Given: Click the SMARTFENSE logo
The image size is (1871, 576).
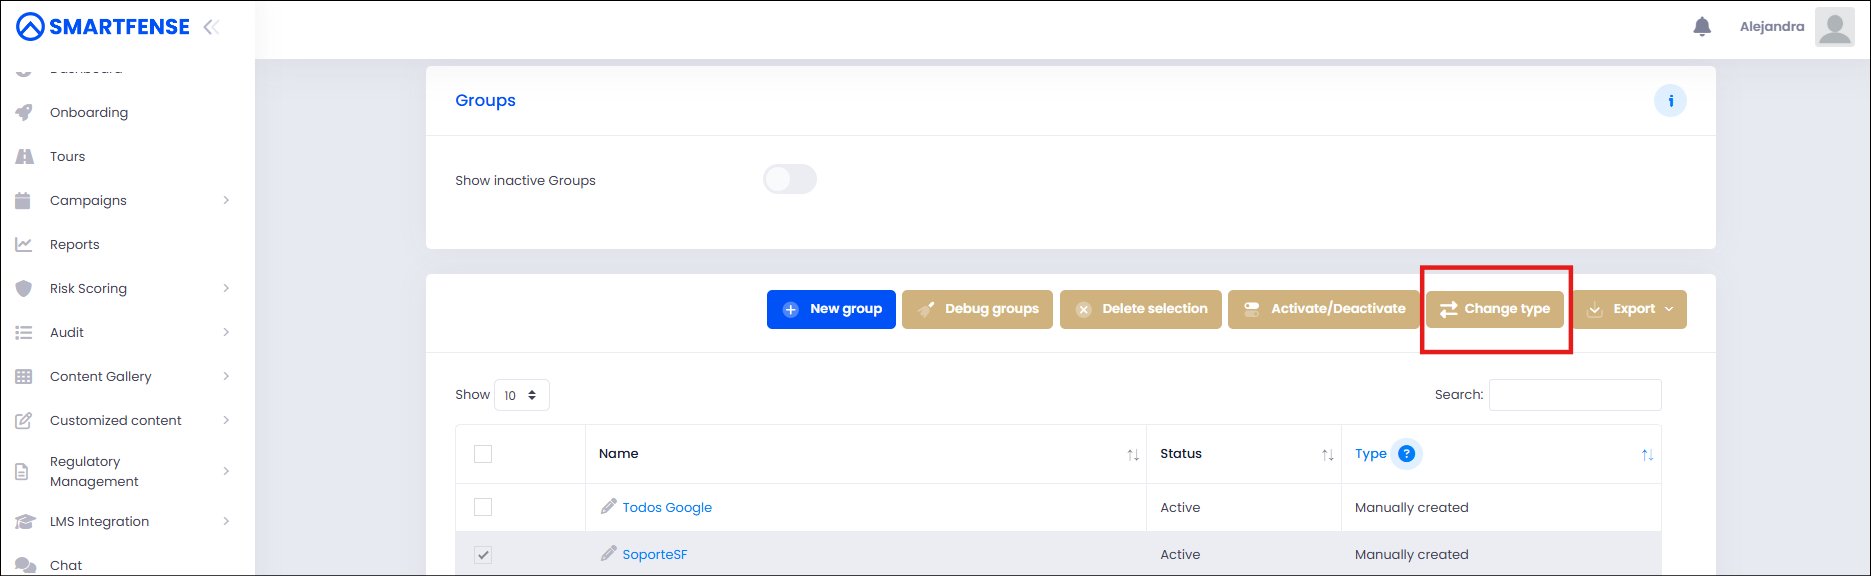Looking at the screenshot, I should coord(103,27).
